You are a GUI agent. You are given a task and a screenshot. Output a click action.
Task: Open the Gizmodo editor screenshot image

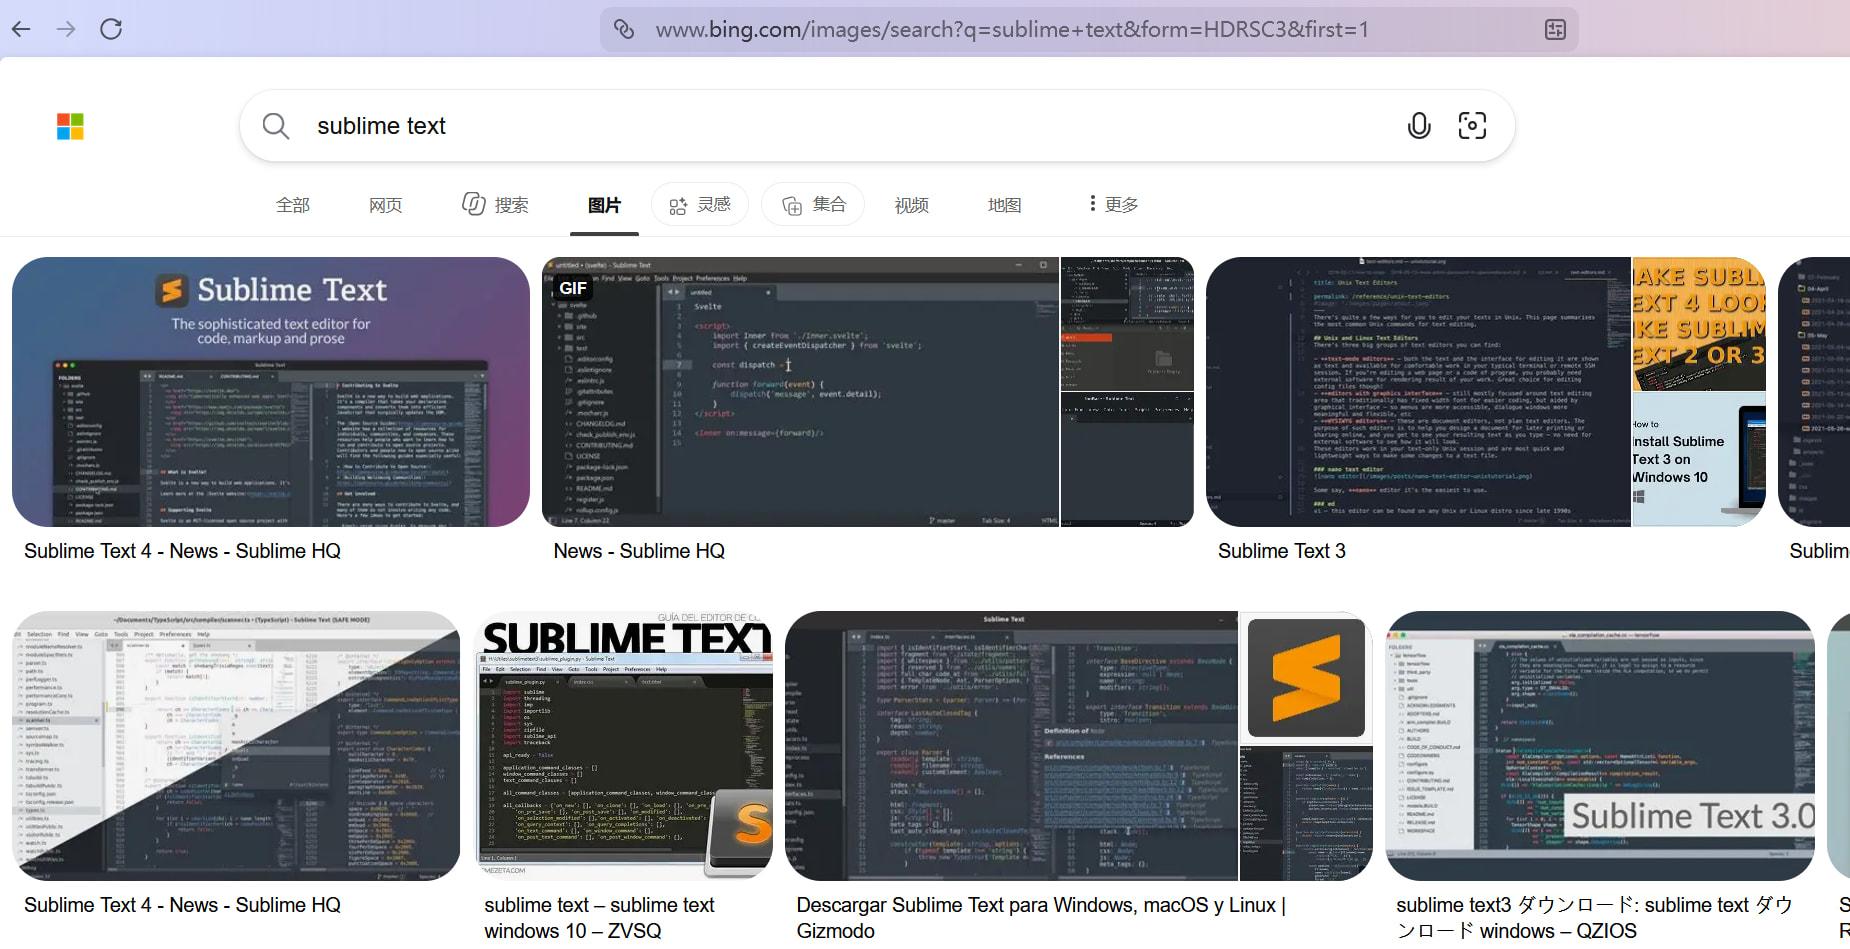click(x=1011, y=746)
